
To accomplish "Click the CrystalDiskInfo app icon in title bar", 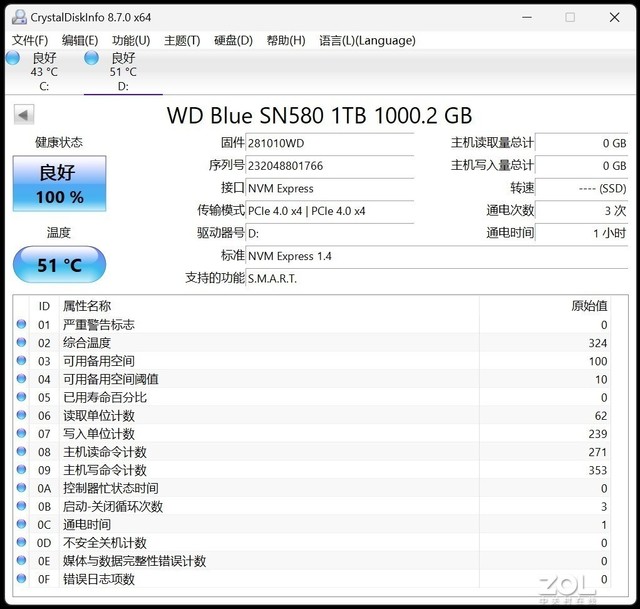I will (x=17, y=17).
